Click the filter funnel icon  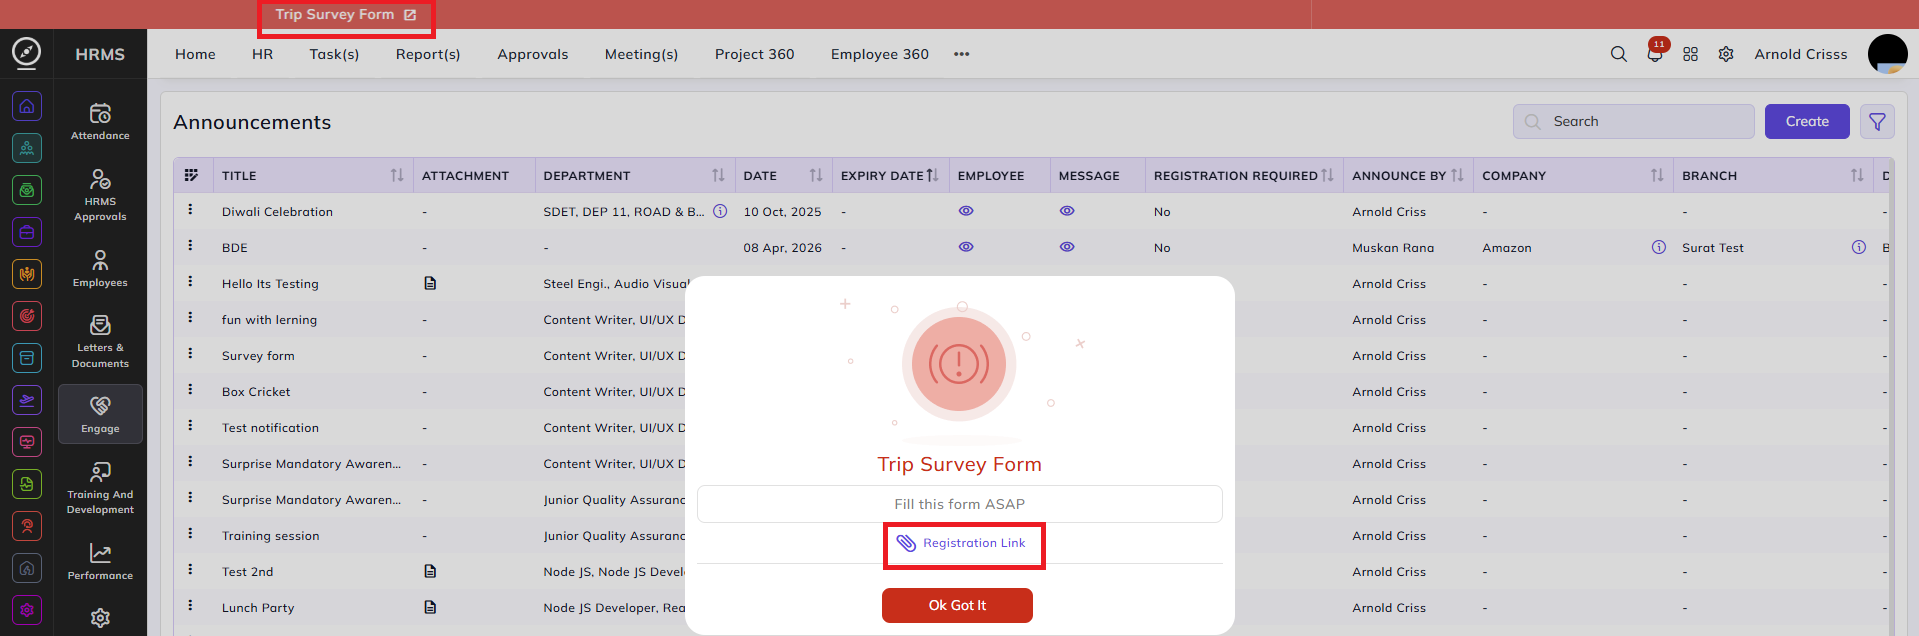1877,122
